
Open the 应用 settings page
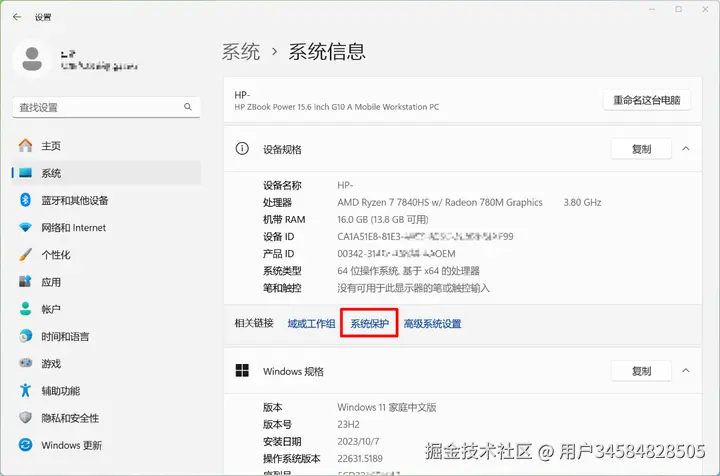point(106,282)
